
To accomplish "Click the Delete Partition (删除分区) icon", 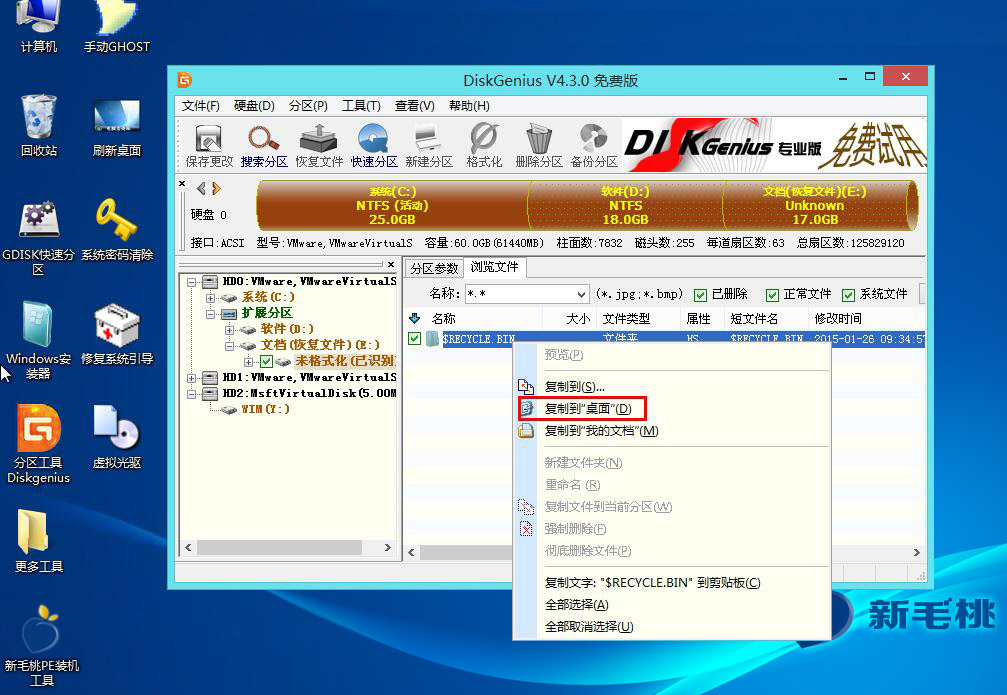I will click(x=539, y=146).
